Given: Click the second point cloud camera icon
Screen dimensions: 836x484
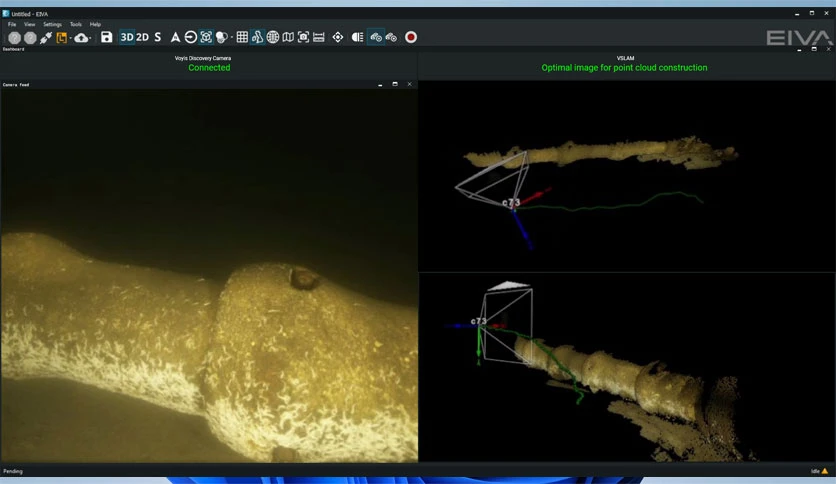Looking at the screenshot, I should click(x=391, y=37).
